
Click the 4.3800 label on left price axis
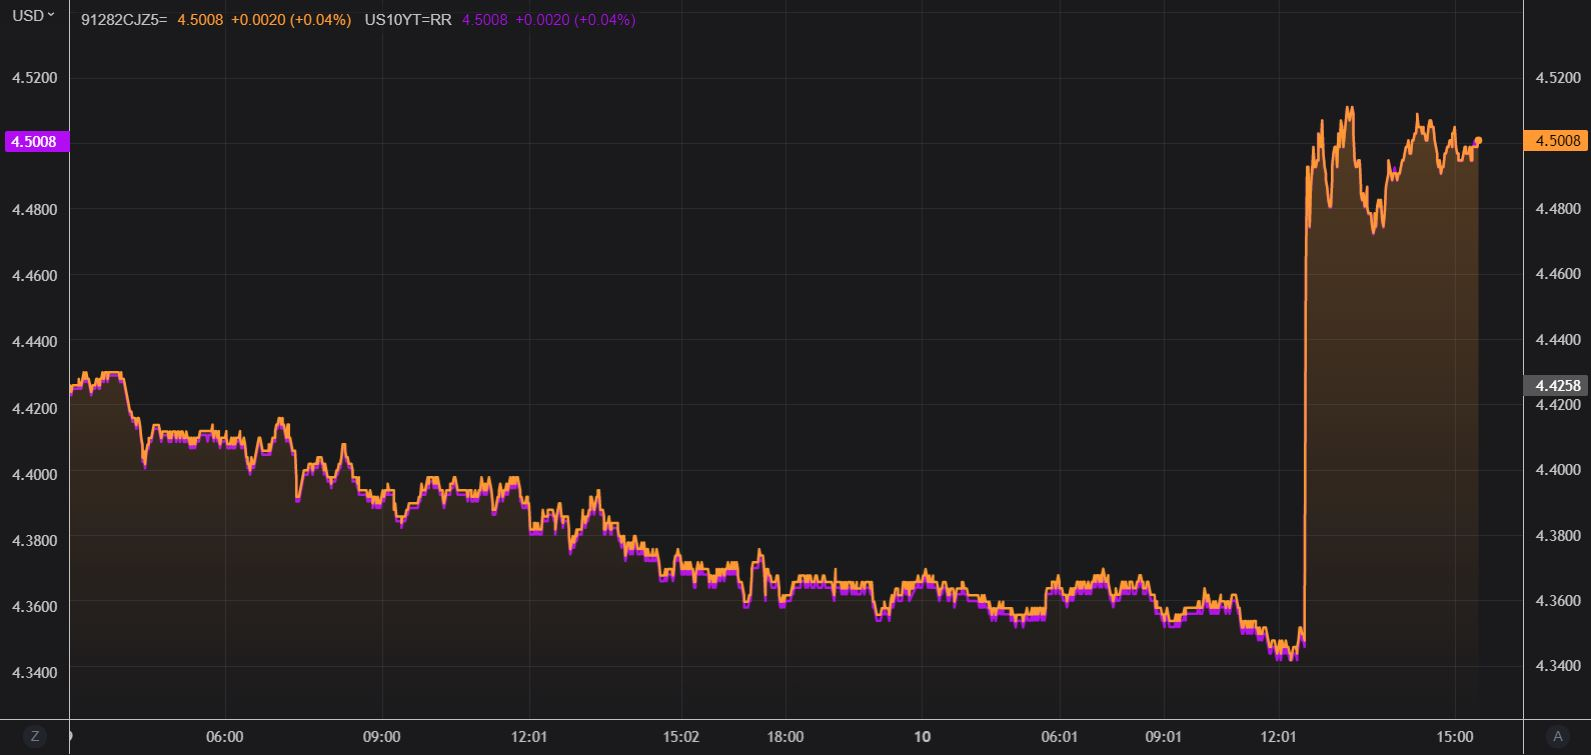(33, 540)
